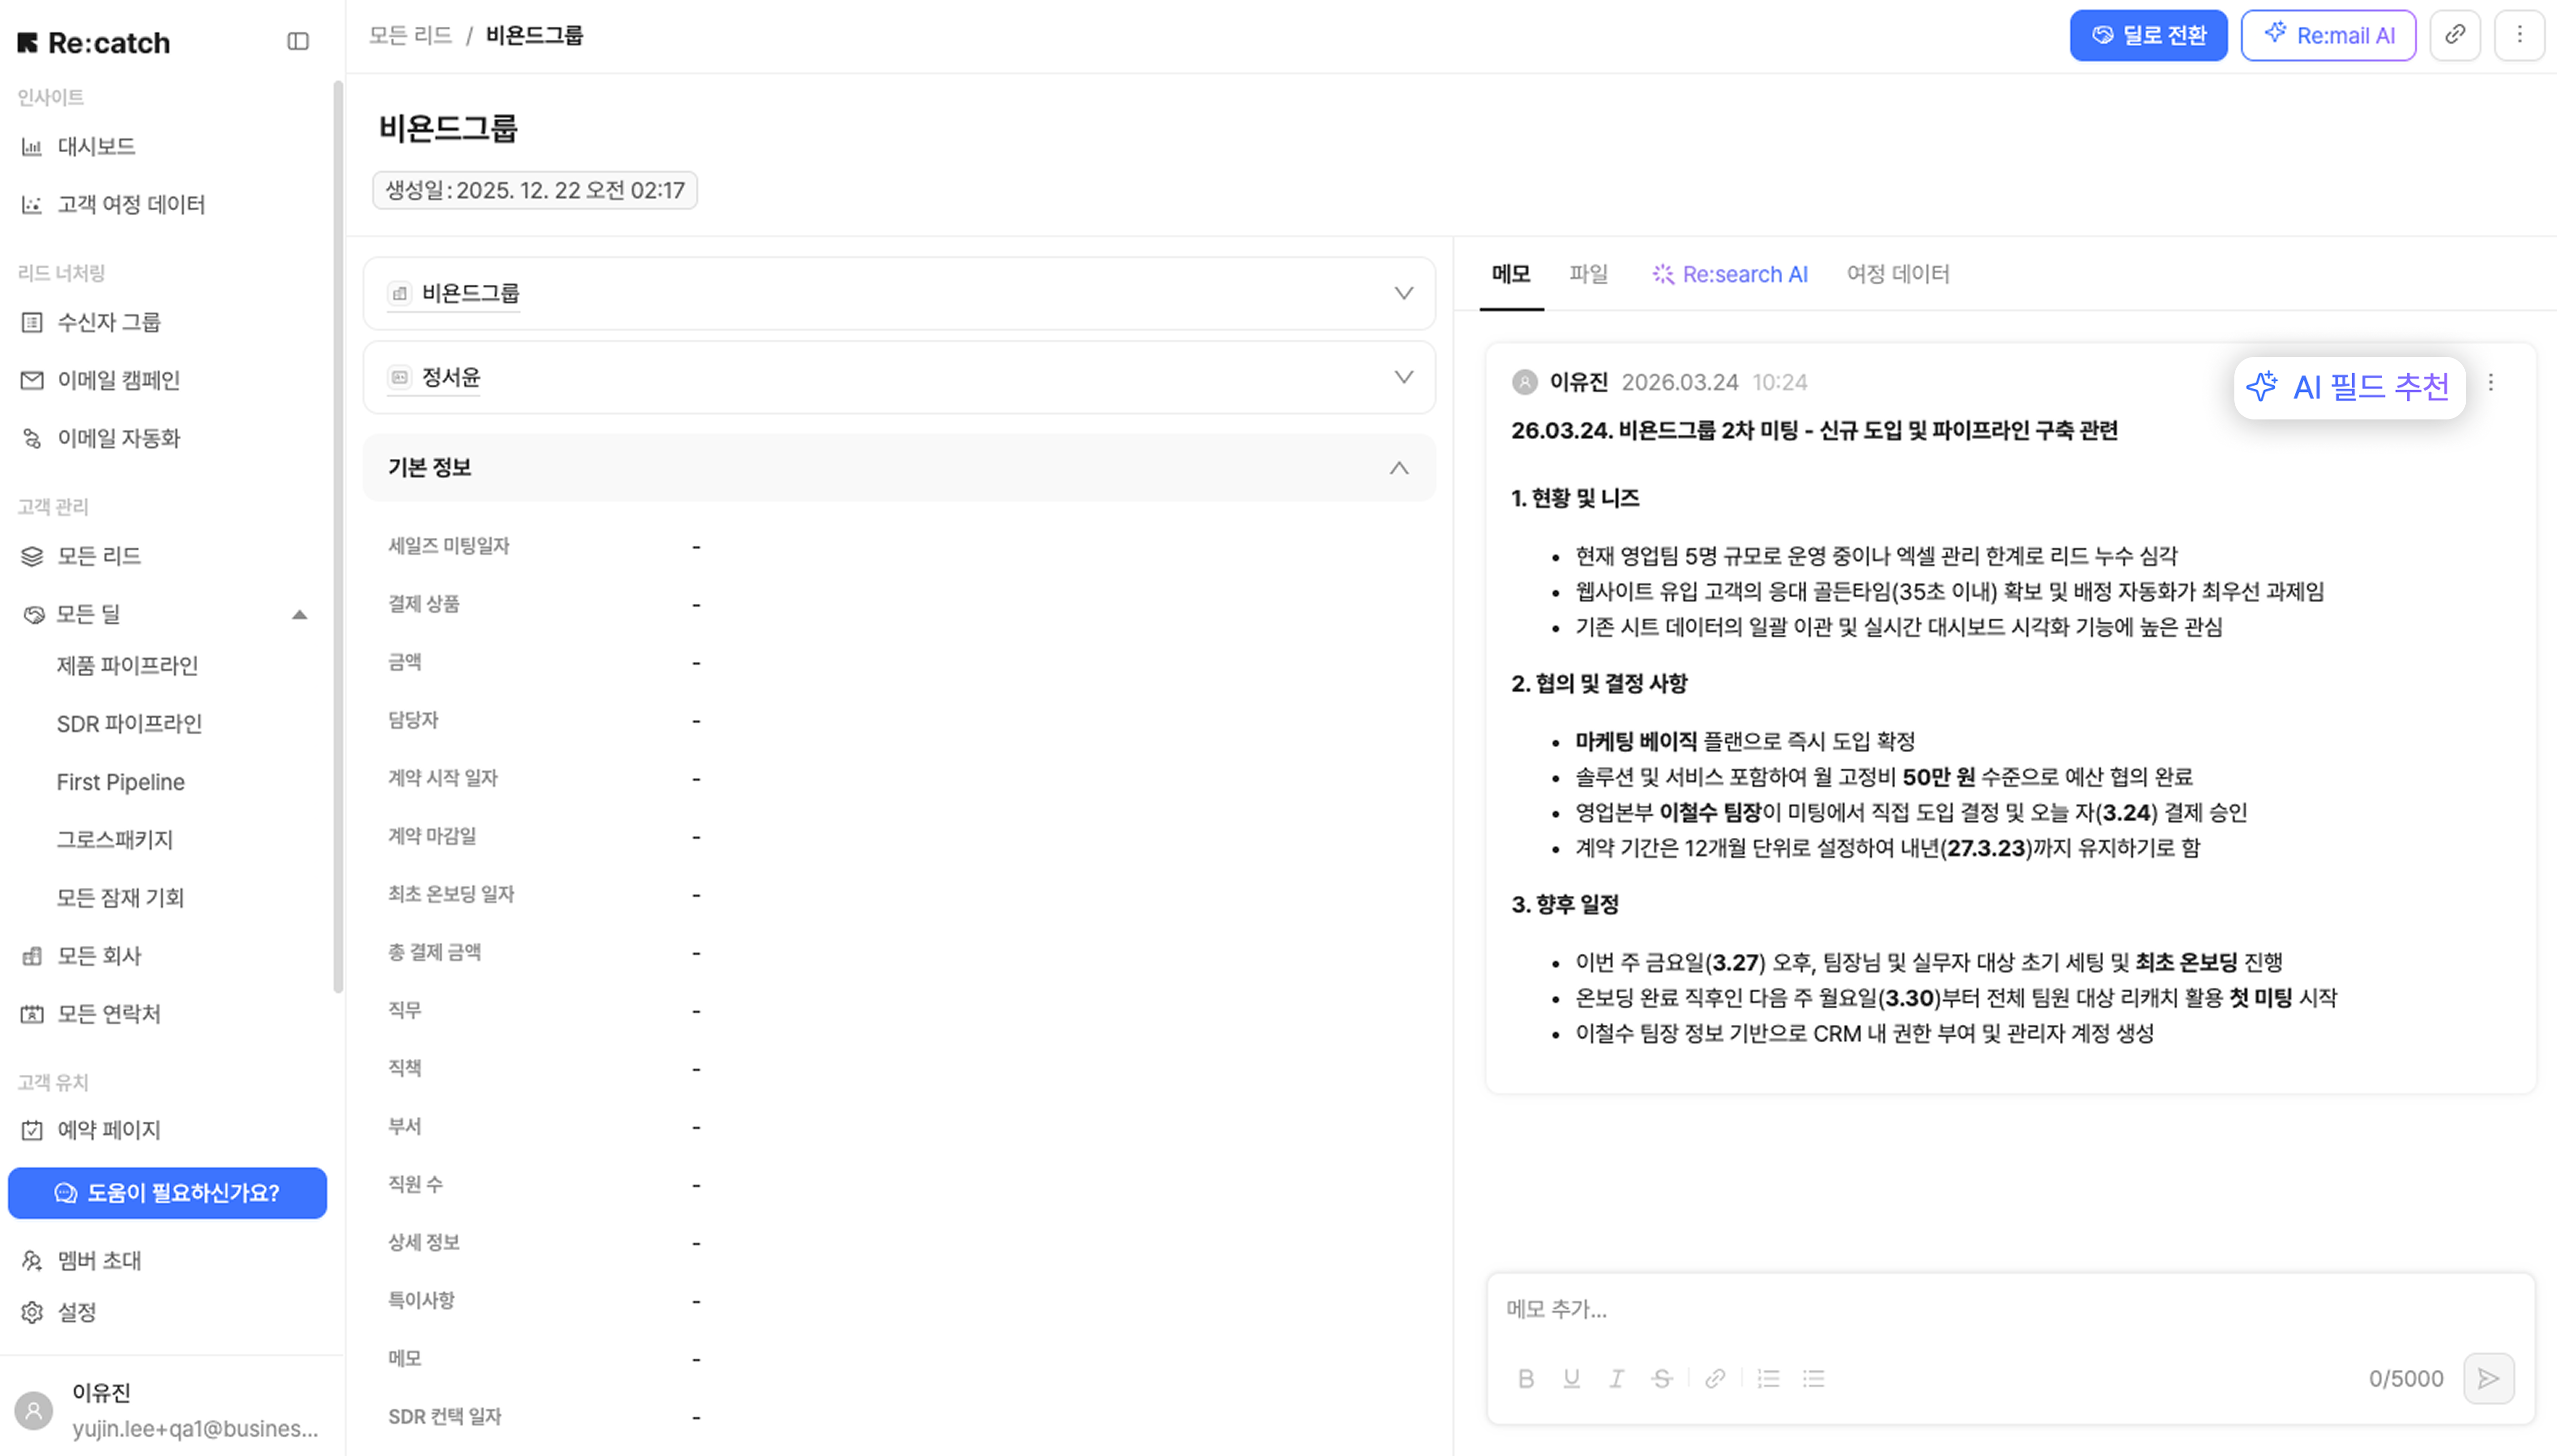Image resolution: width=2557 pixels, height=1456 pixels.
Task: Expand the 정서윤 contact card
Action: tap(1403, 377)
